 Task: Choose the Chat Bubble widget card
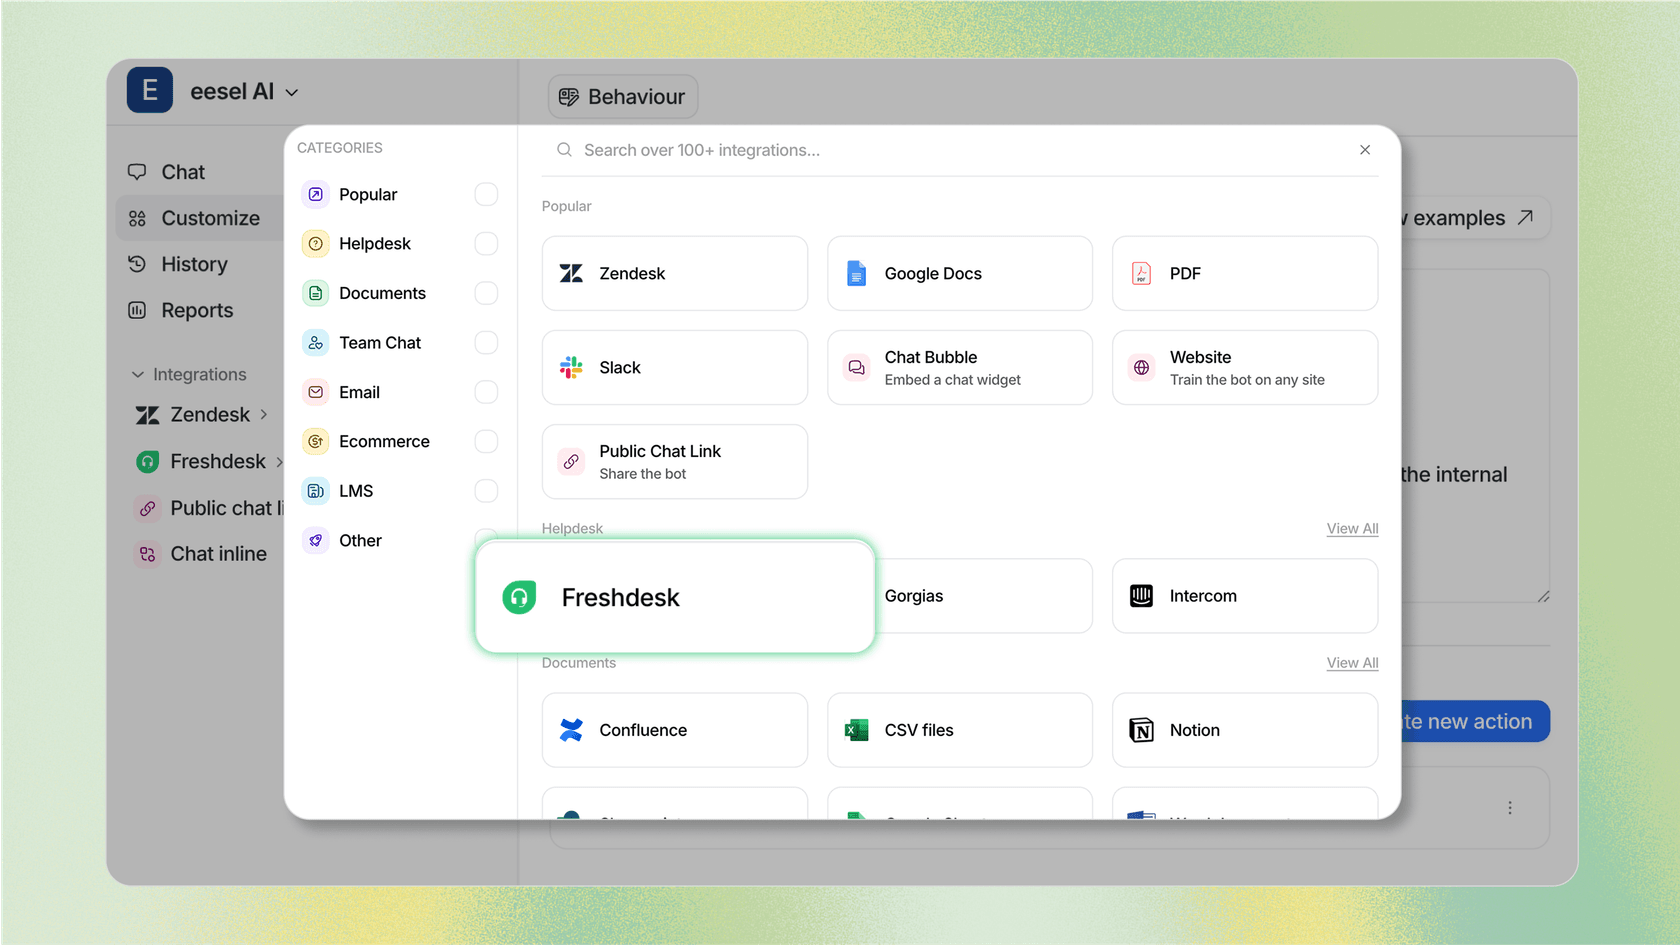(960, 367)
